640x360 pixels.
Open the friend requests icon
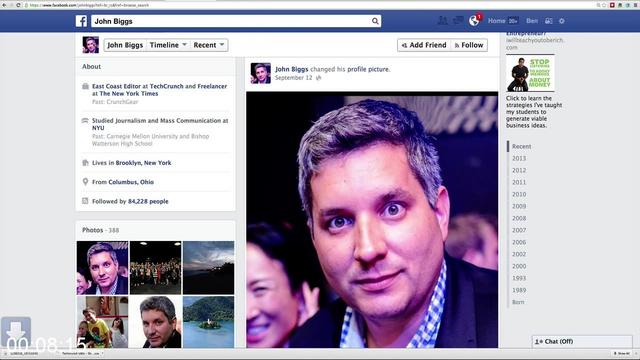pos(442,20)
